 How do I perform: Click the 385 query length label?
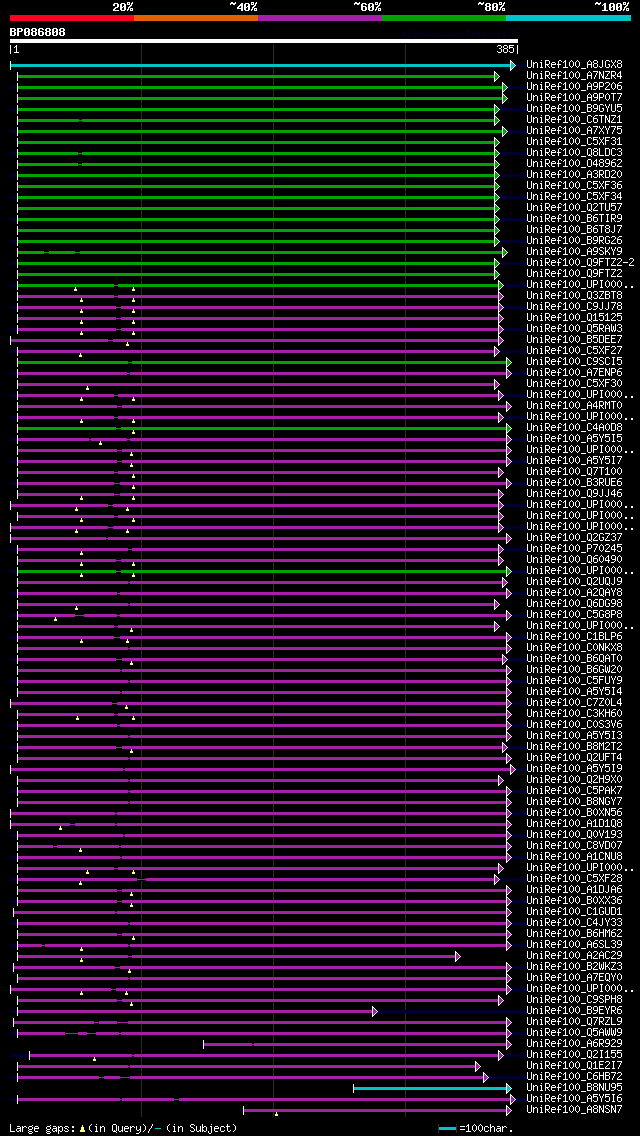(x=505, y=49)
